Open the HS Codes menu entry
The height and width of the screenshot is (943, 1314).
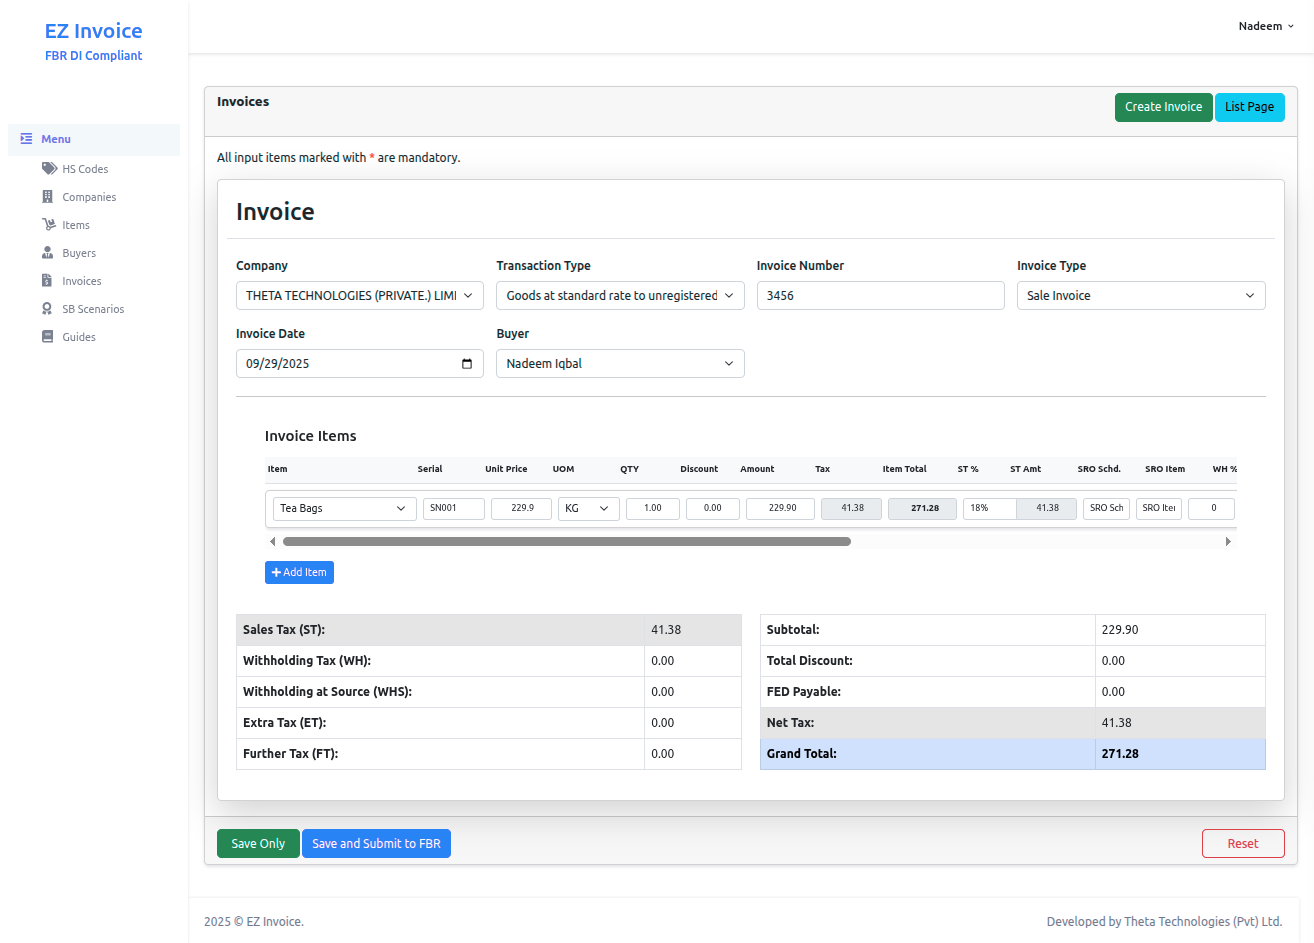coord(85,169)
